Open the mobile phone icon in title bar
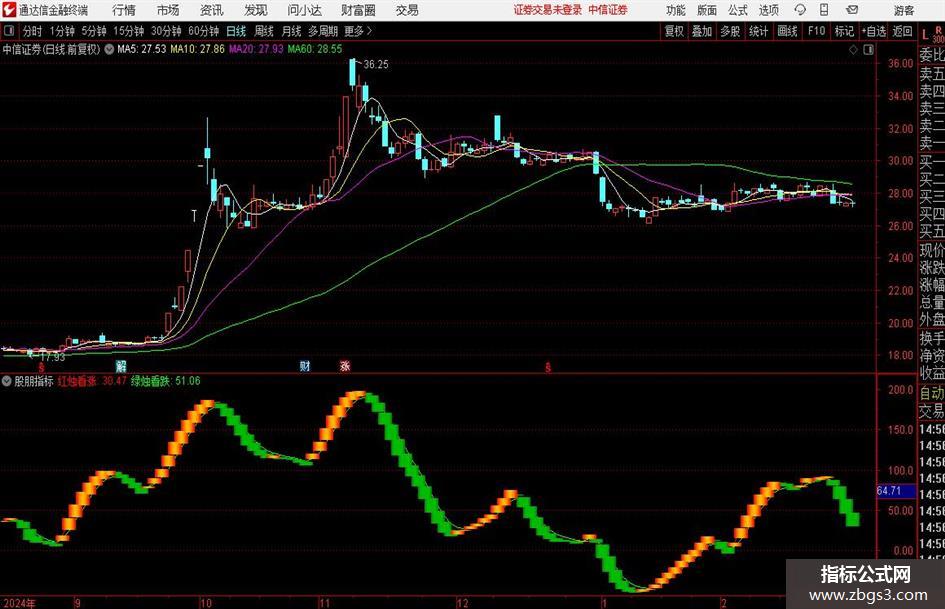This screenshot has width=945, height=609. click(824, 10)
